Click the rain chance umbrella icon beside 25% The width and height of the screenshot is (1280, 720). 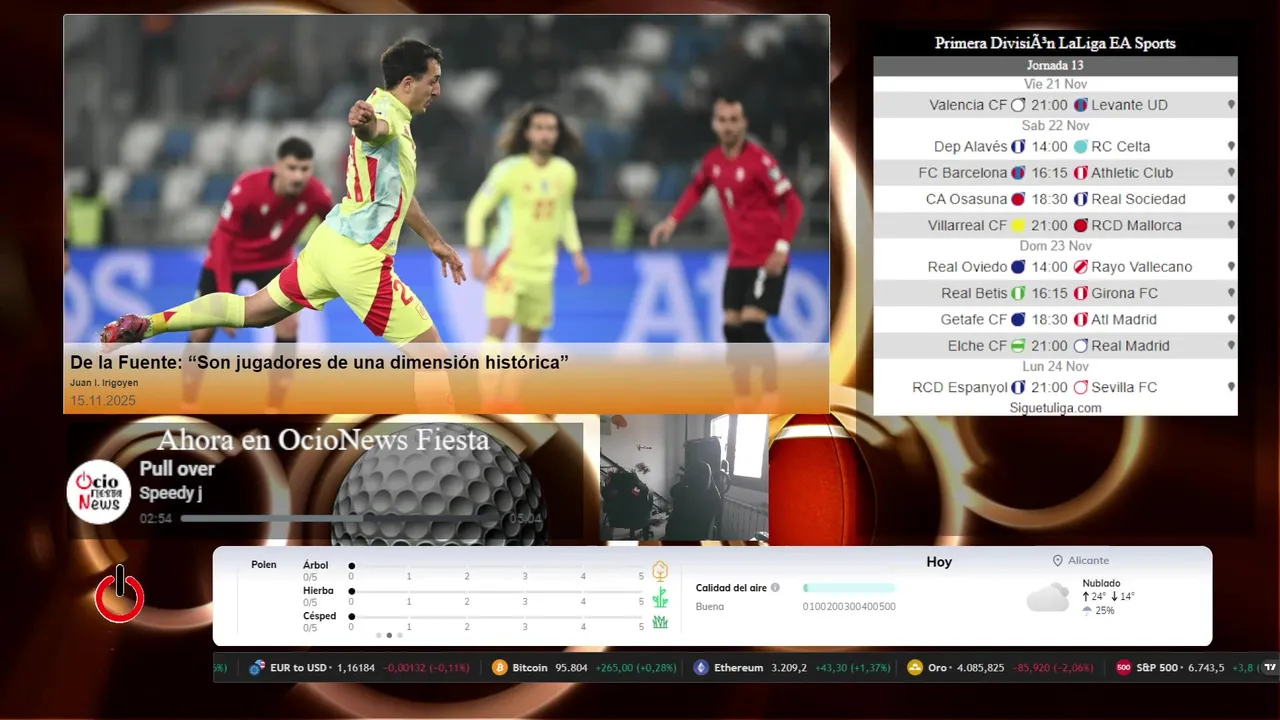click(1087, 610)
